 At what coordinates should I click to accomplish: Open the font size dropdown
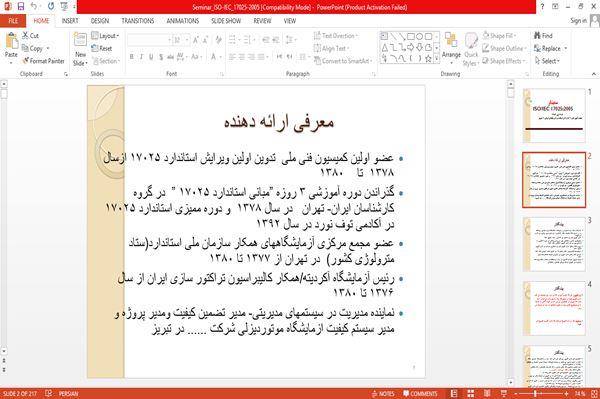pos(188,40)
